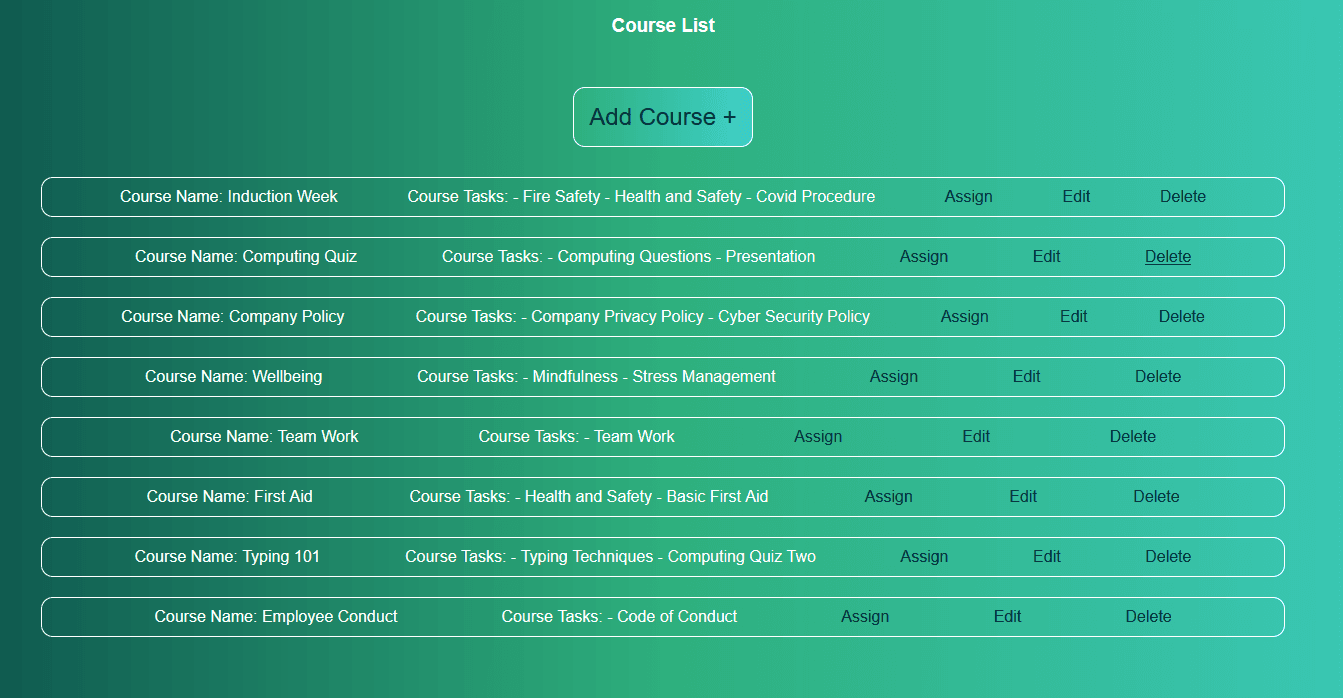
Task: Delete the Company Policy course
Action: click(1181, 317)
